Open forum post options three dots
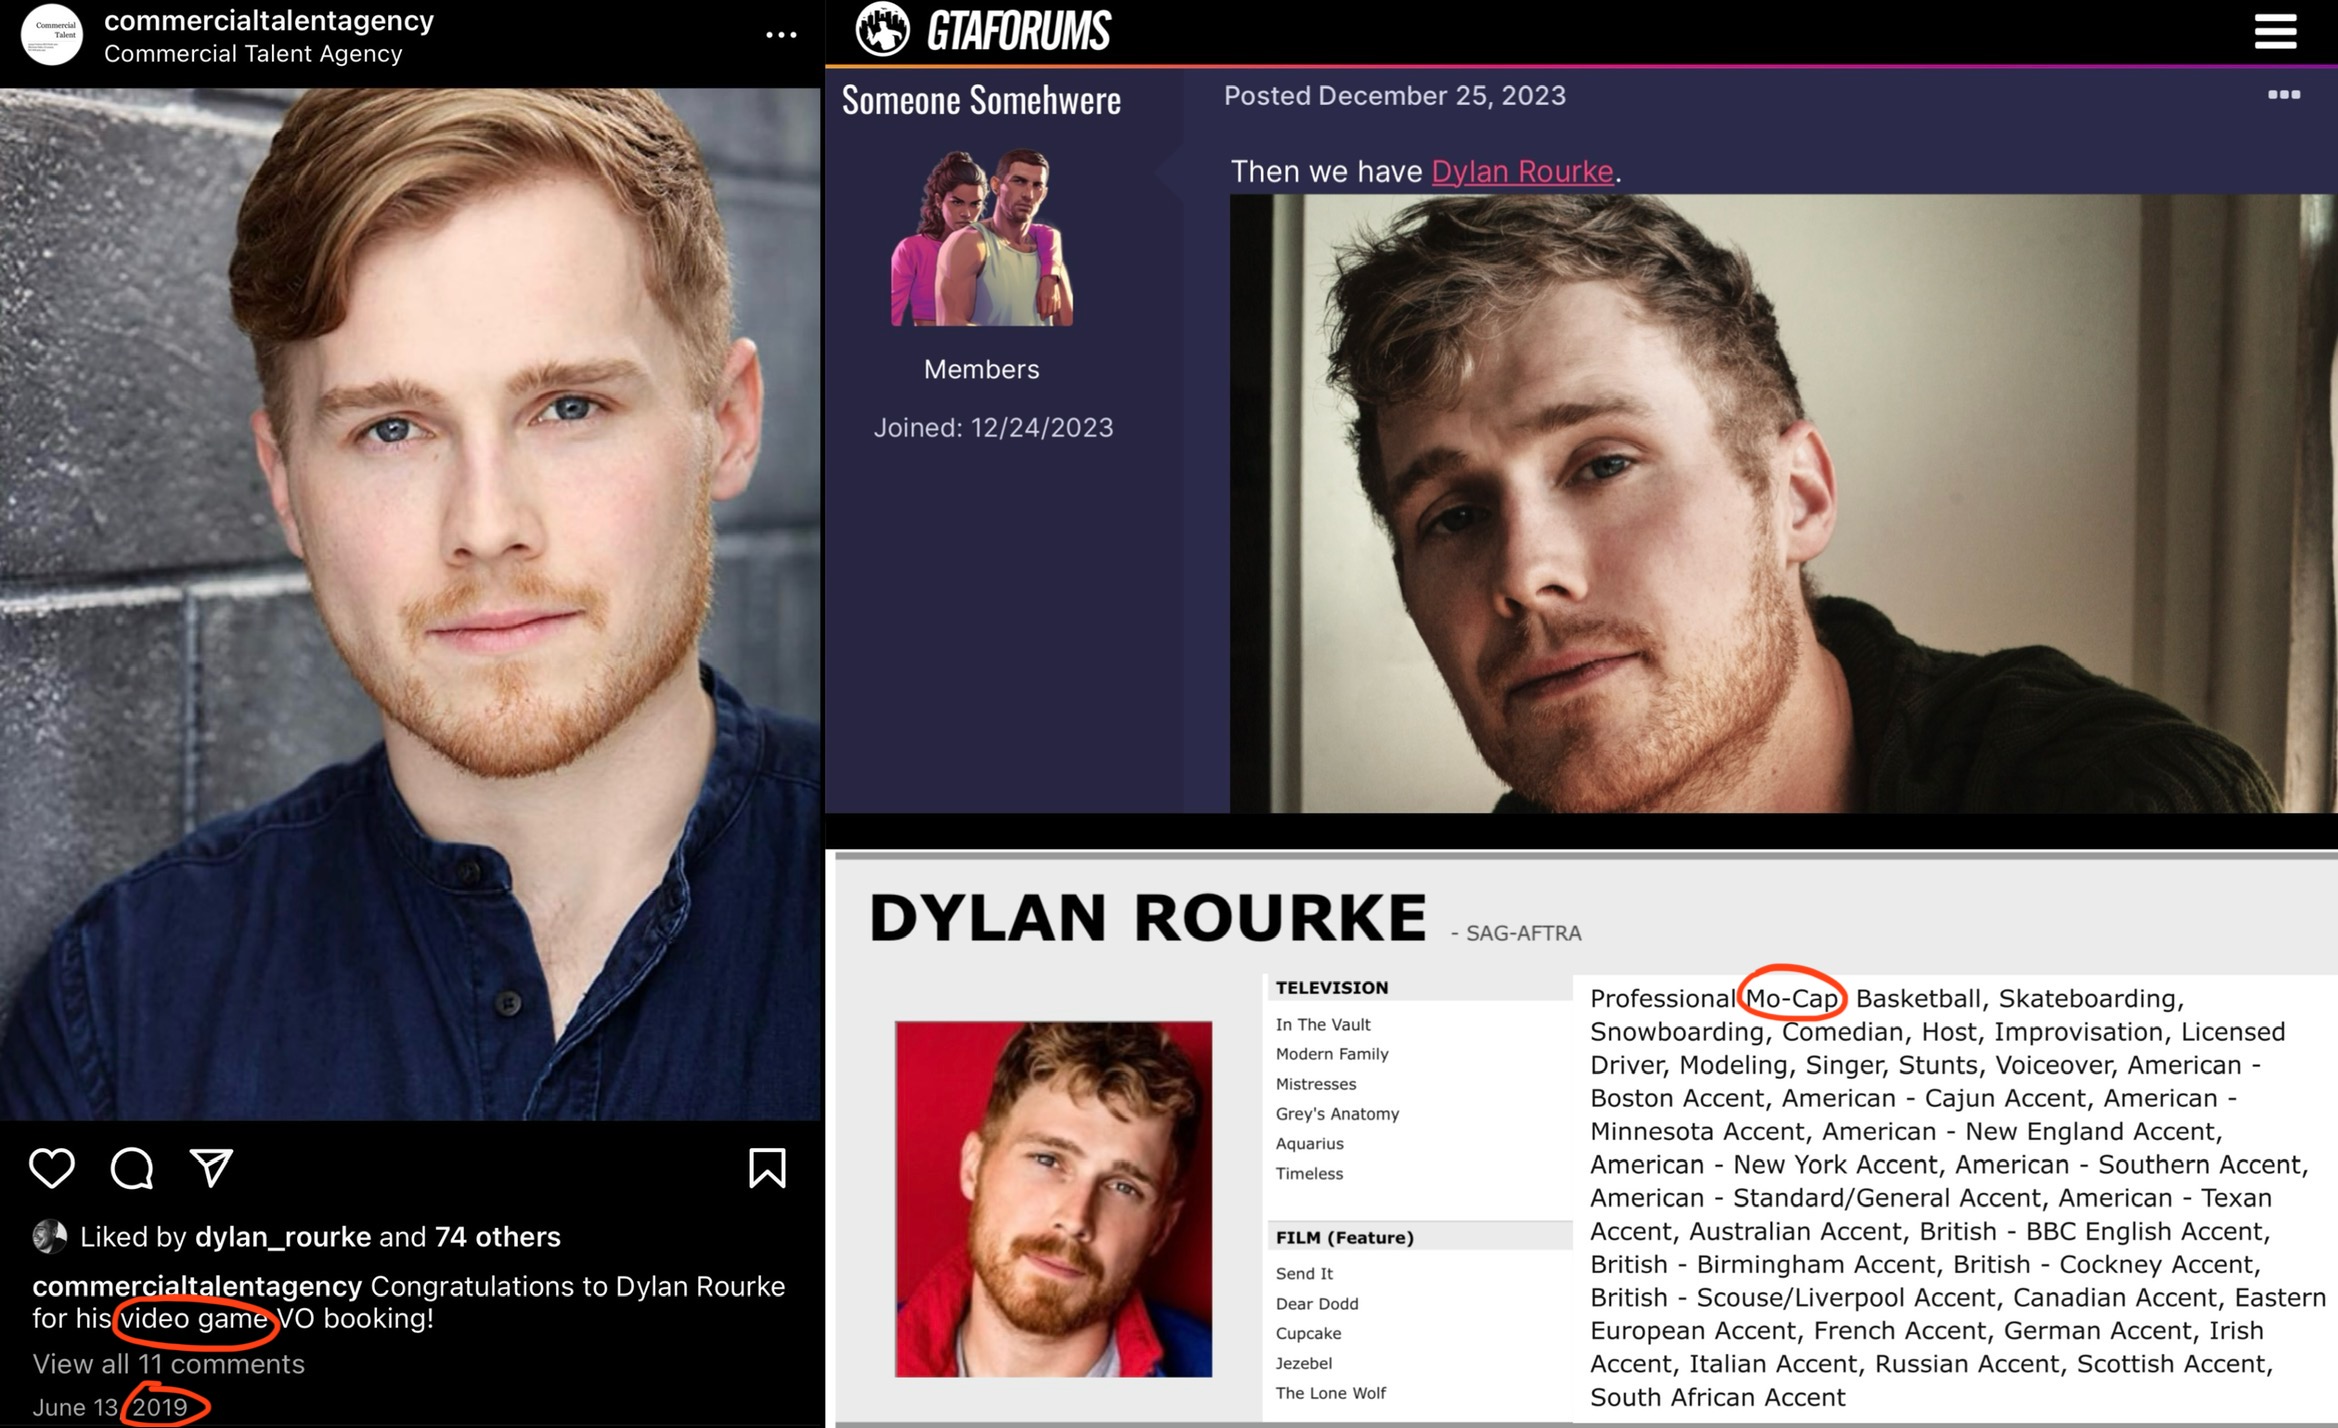The width and height of the screenshot is (2338, 1428). pyautogui.click(x=2283, y=95)
